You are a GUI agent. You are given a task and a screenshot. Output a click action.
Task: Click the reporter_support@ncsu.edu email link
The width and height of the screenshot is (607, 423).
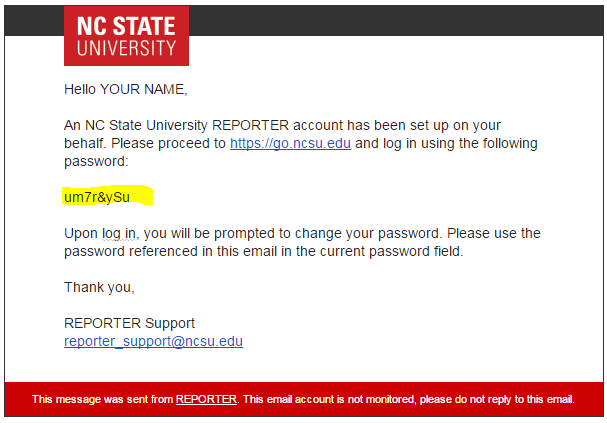pyautogui.click(x=153, y=341)
